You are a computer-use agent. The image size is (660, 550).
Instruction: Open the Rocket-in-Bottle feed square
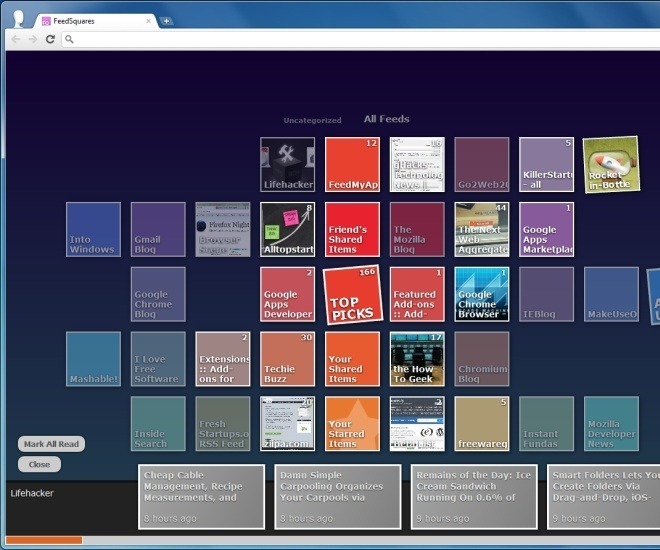point(611,165)
